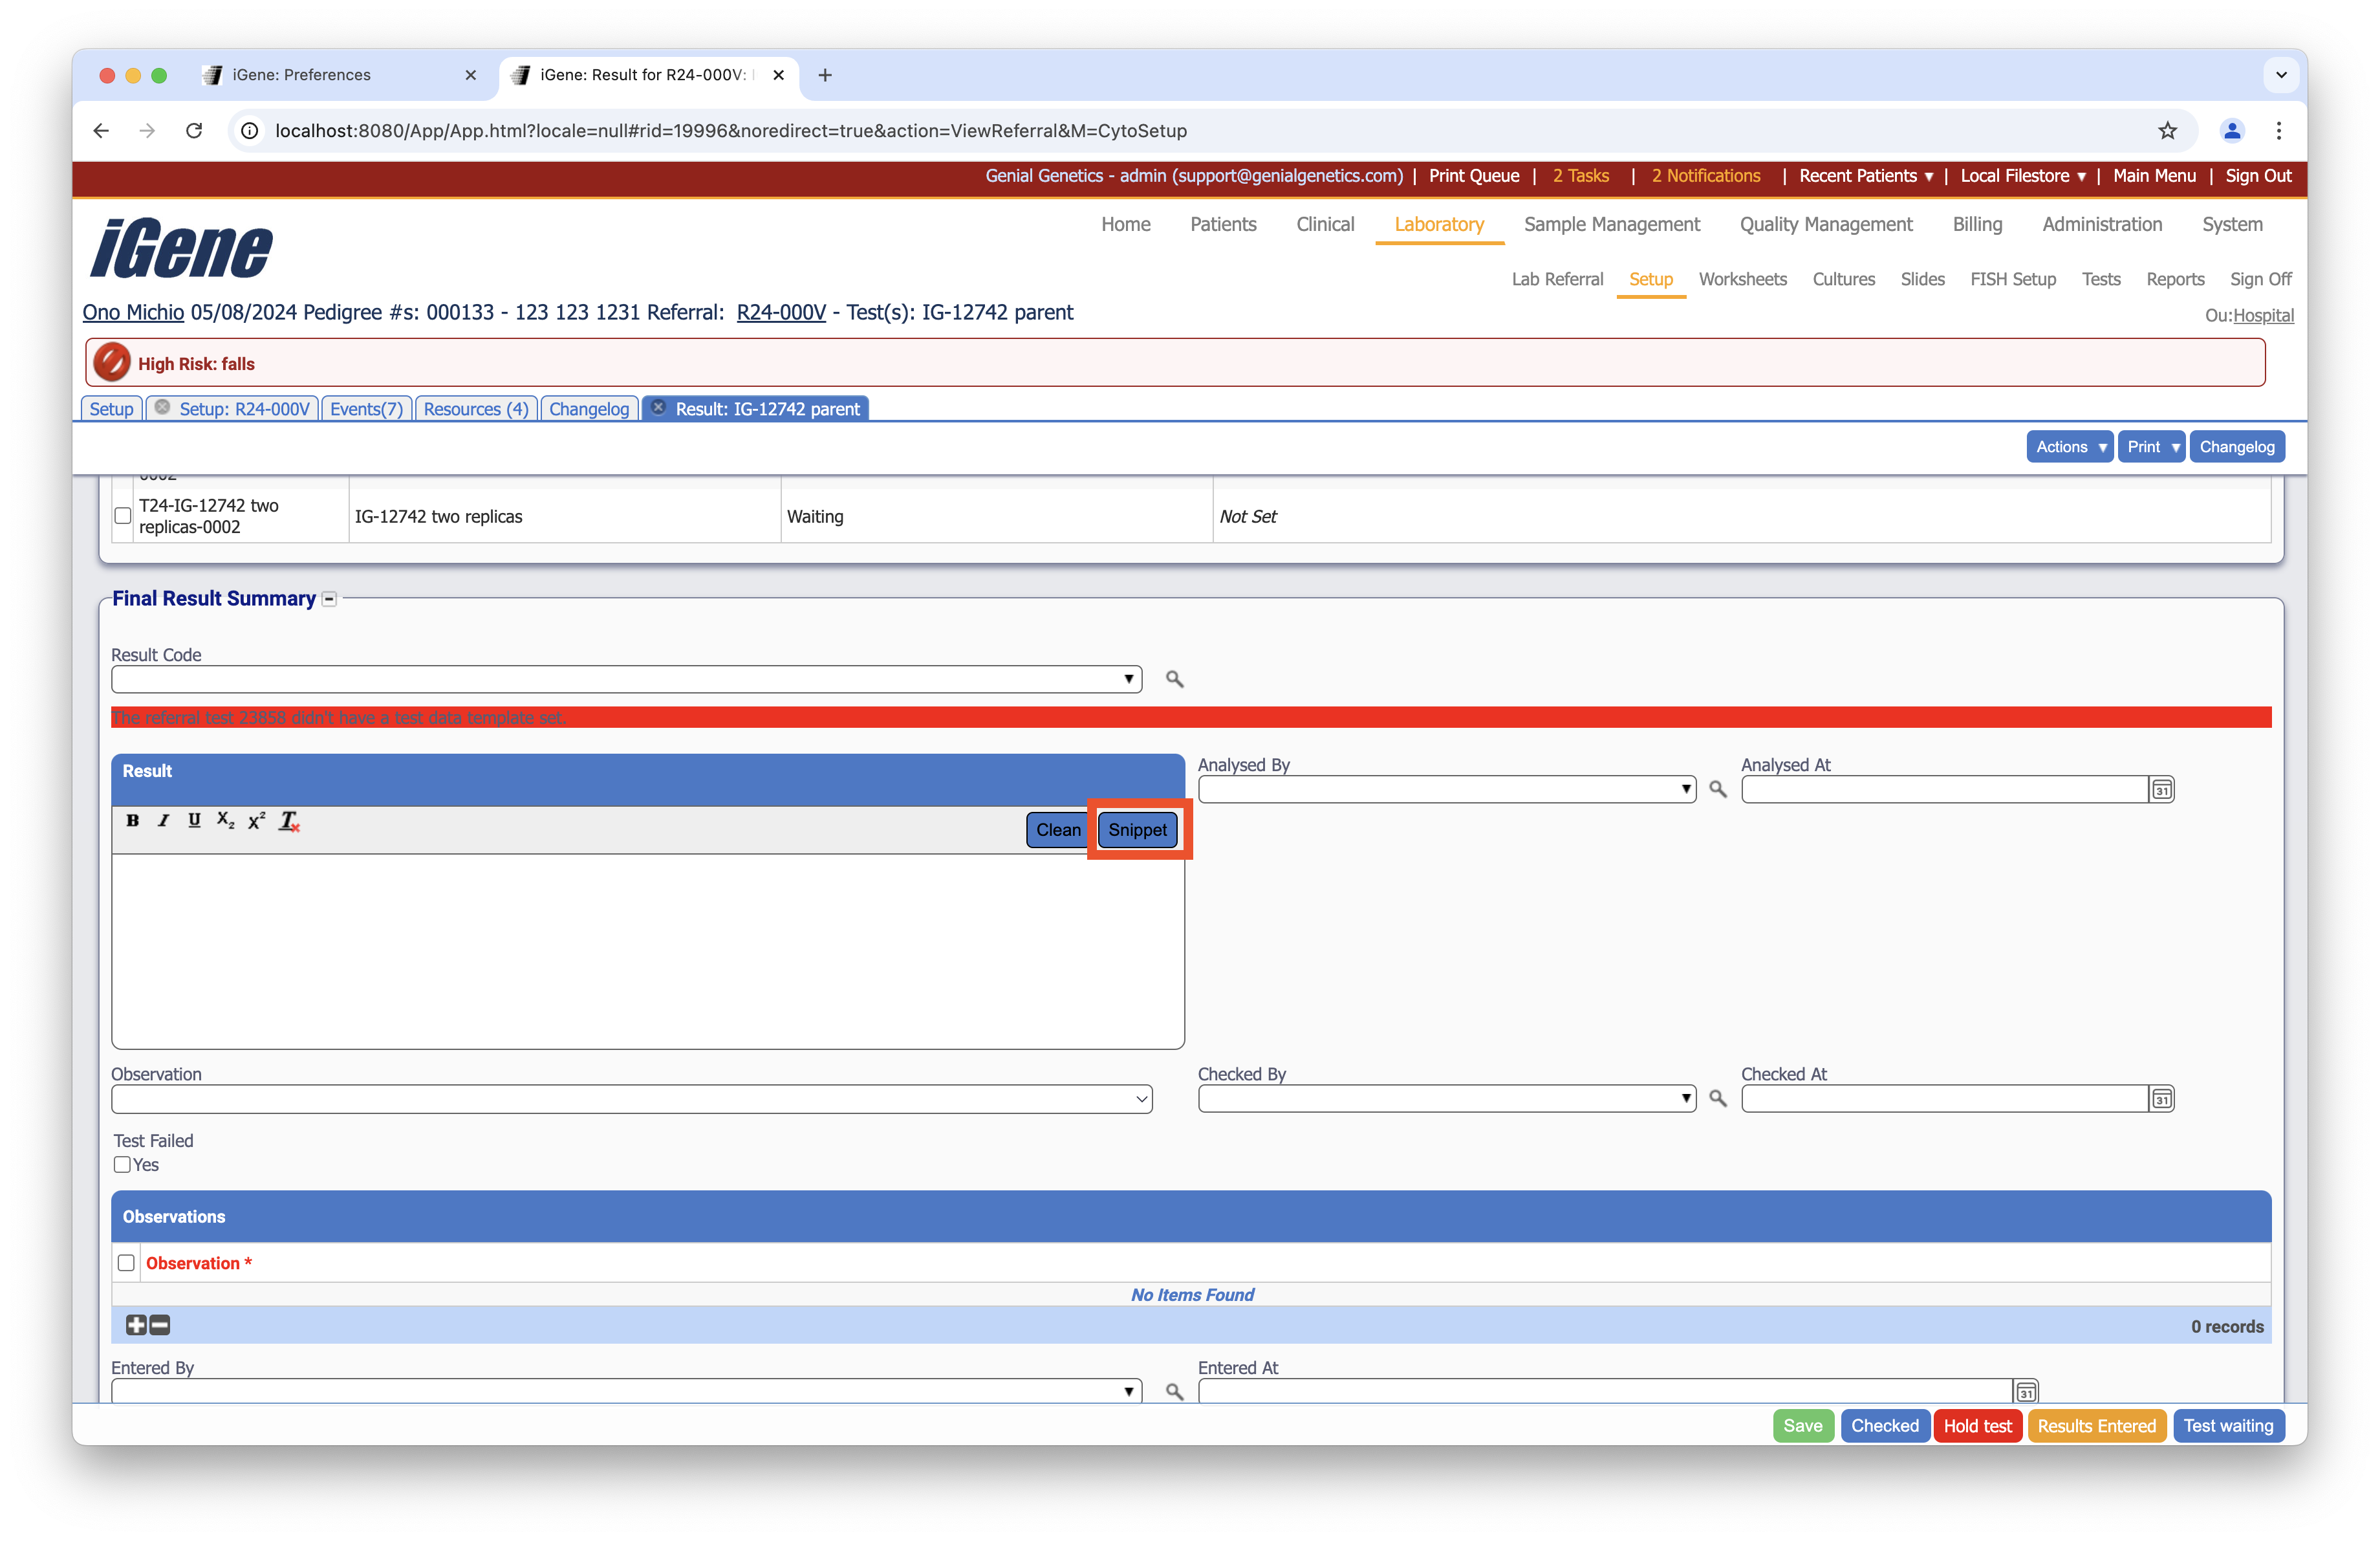
Task: Click search icon beside Checked By
Action: click(1717, 1098)
